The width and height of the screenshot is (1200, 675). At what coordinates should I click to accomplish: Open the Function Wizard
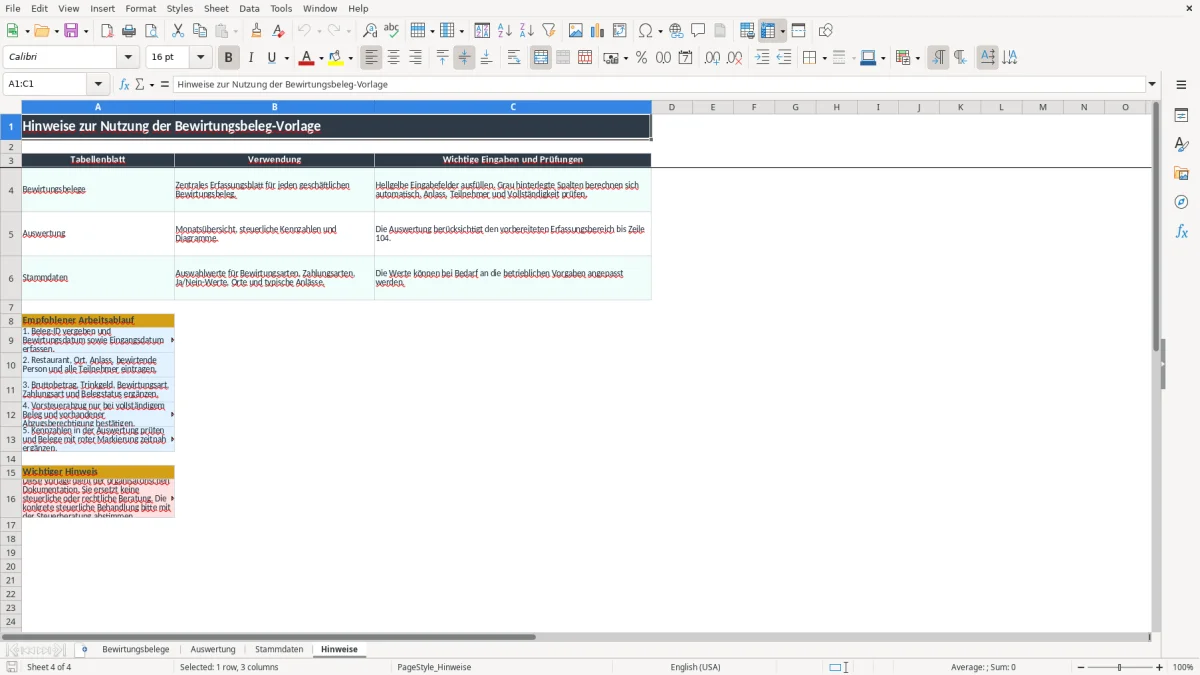tap(125, 84)
